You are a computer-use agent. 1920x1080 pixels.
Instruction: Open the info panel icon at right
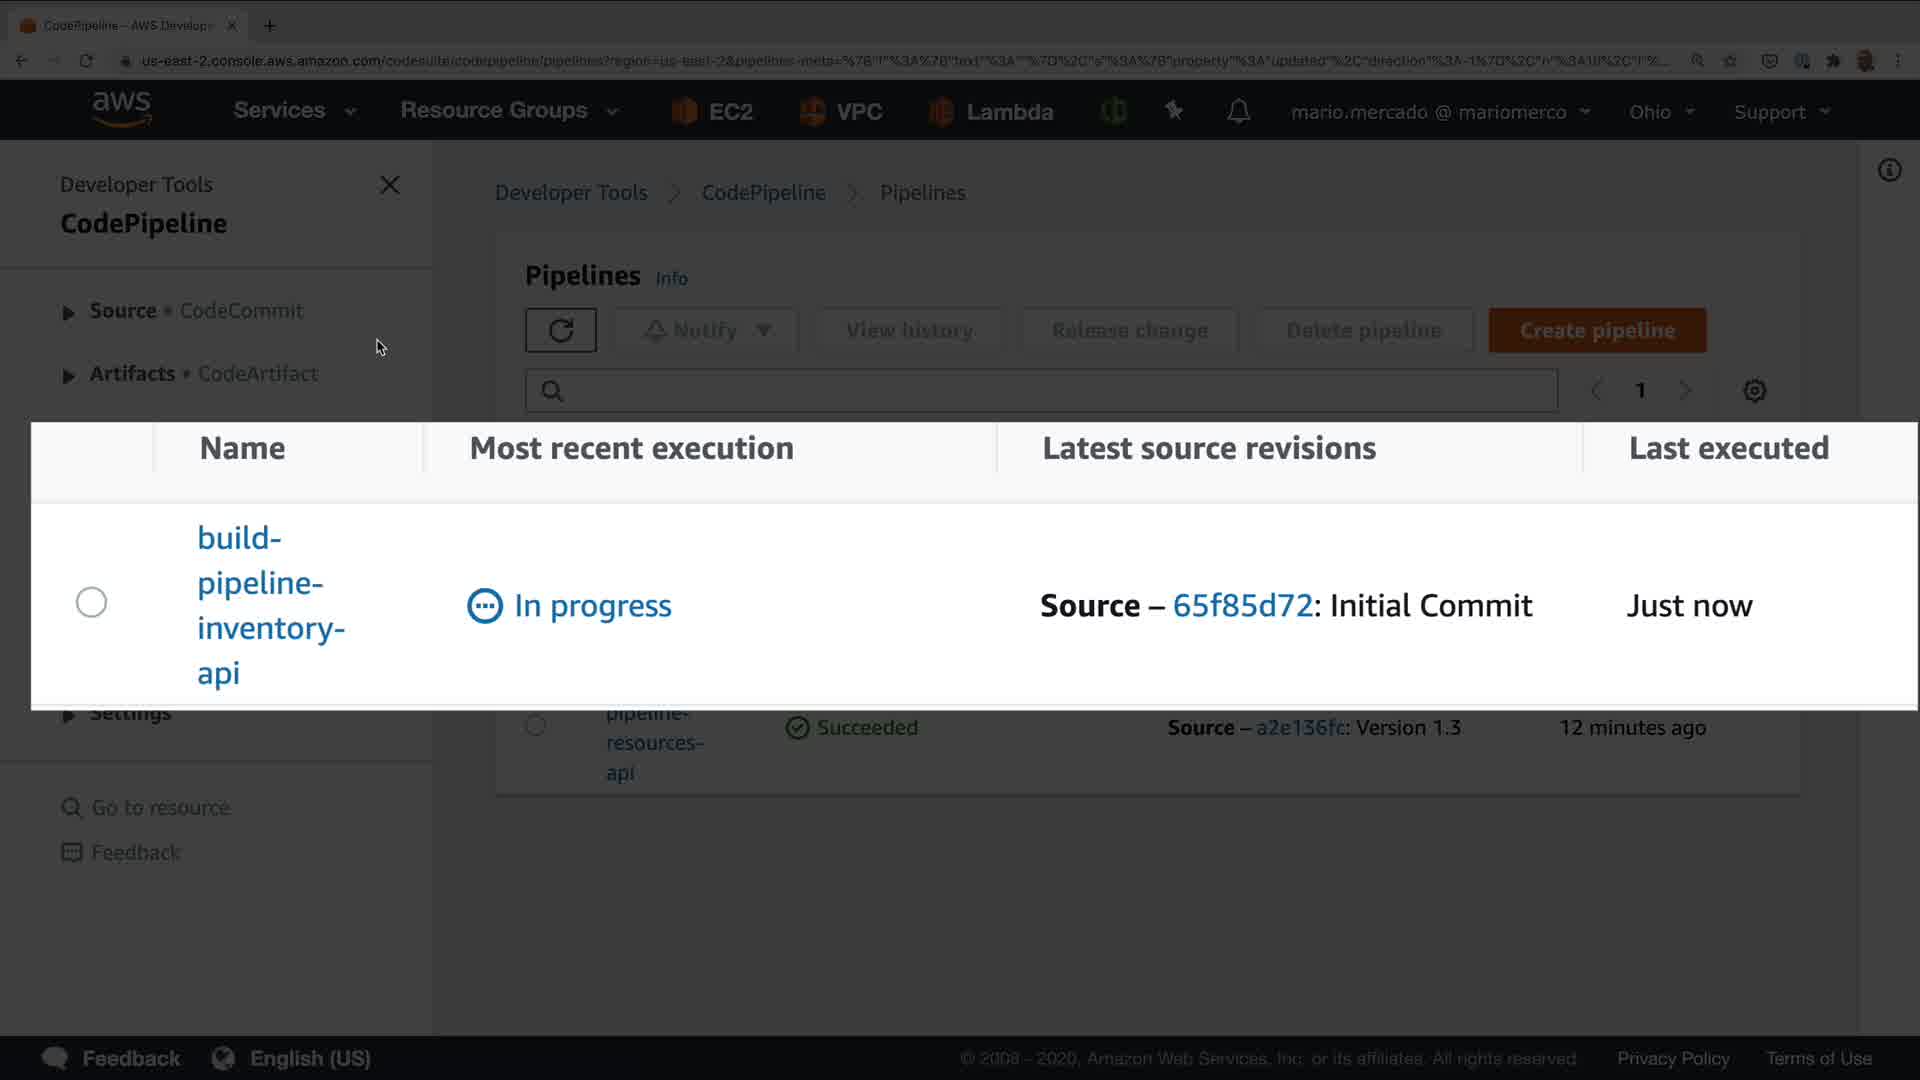[1889, 170]
